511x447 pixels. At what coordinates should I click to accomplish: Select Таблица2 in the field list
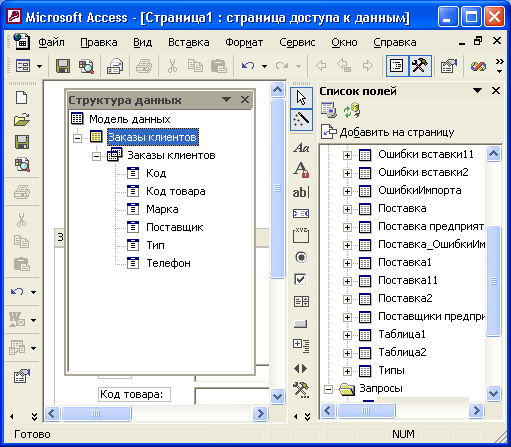402,352
